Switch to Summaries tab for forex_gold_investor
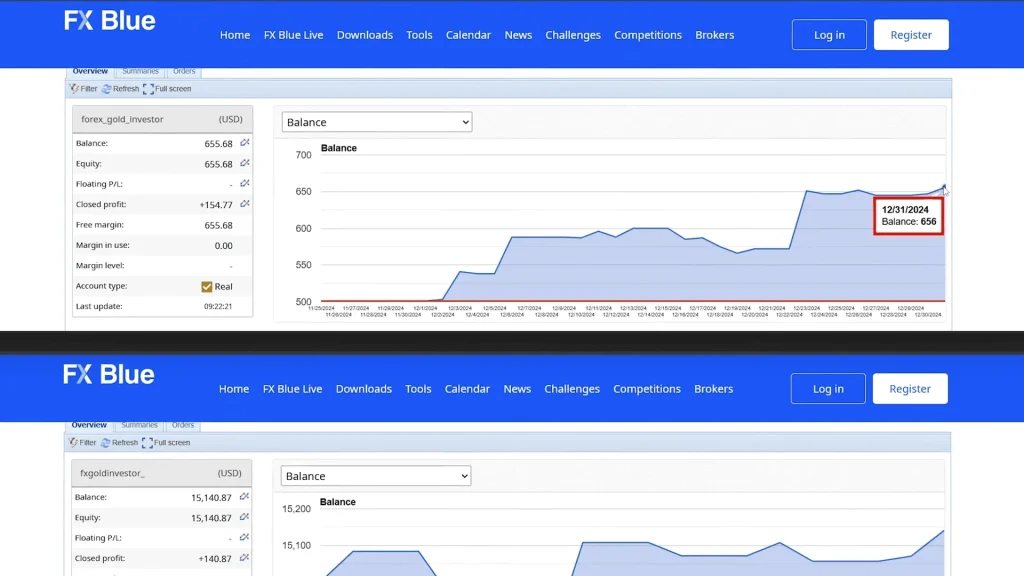The height and width of the screenshot is (576, 1024). tap(139, 72)
